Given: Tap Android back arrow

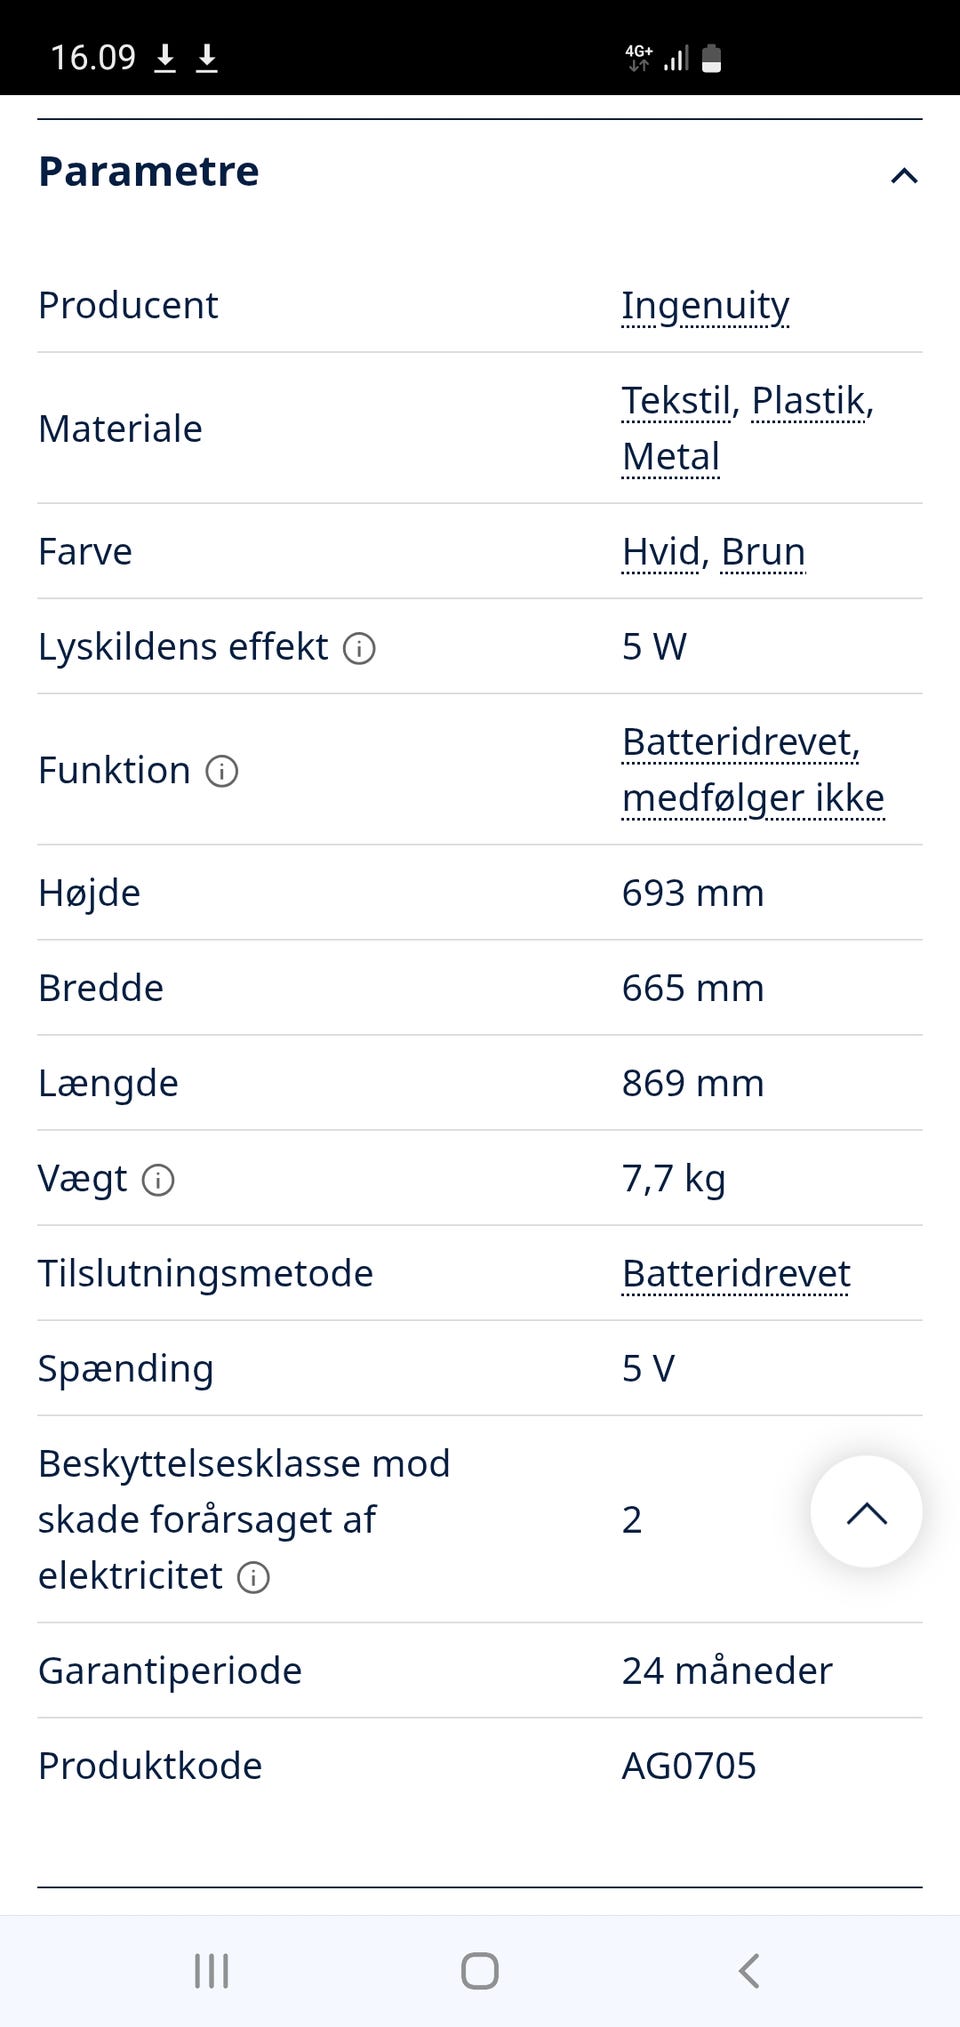Looking at the screenshot, I should click(x=748, y=1971).
